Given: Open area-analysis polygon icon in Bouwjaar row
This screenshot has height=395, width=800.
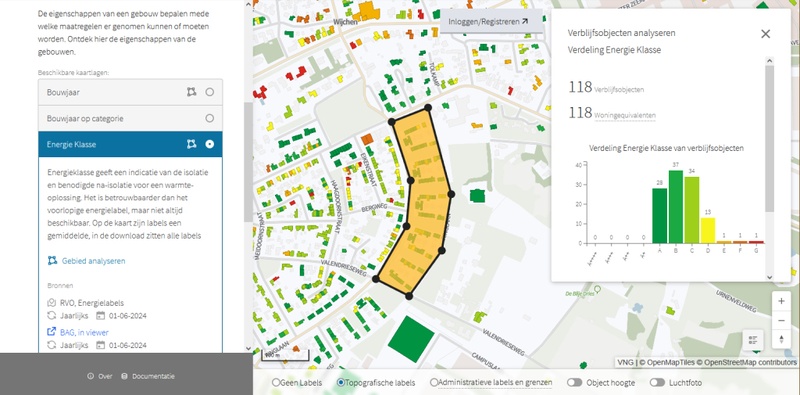Looking at the screenshot, I should pyautogui.click(x=191, y=92).
